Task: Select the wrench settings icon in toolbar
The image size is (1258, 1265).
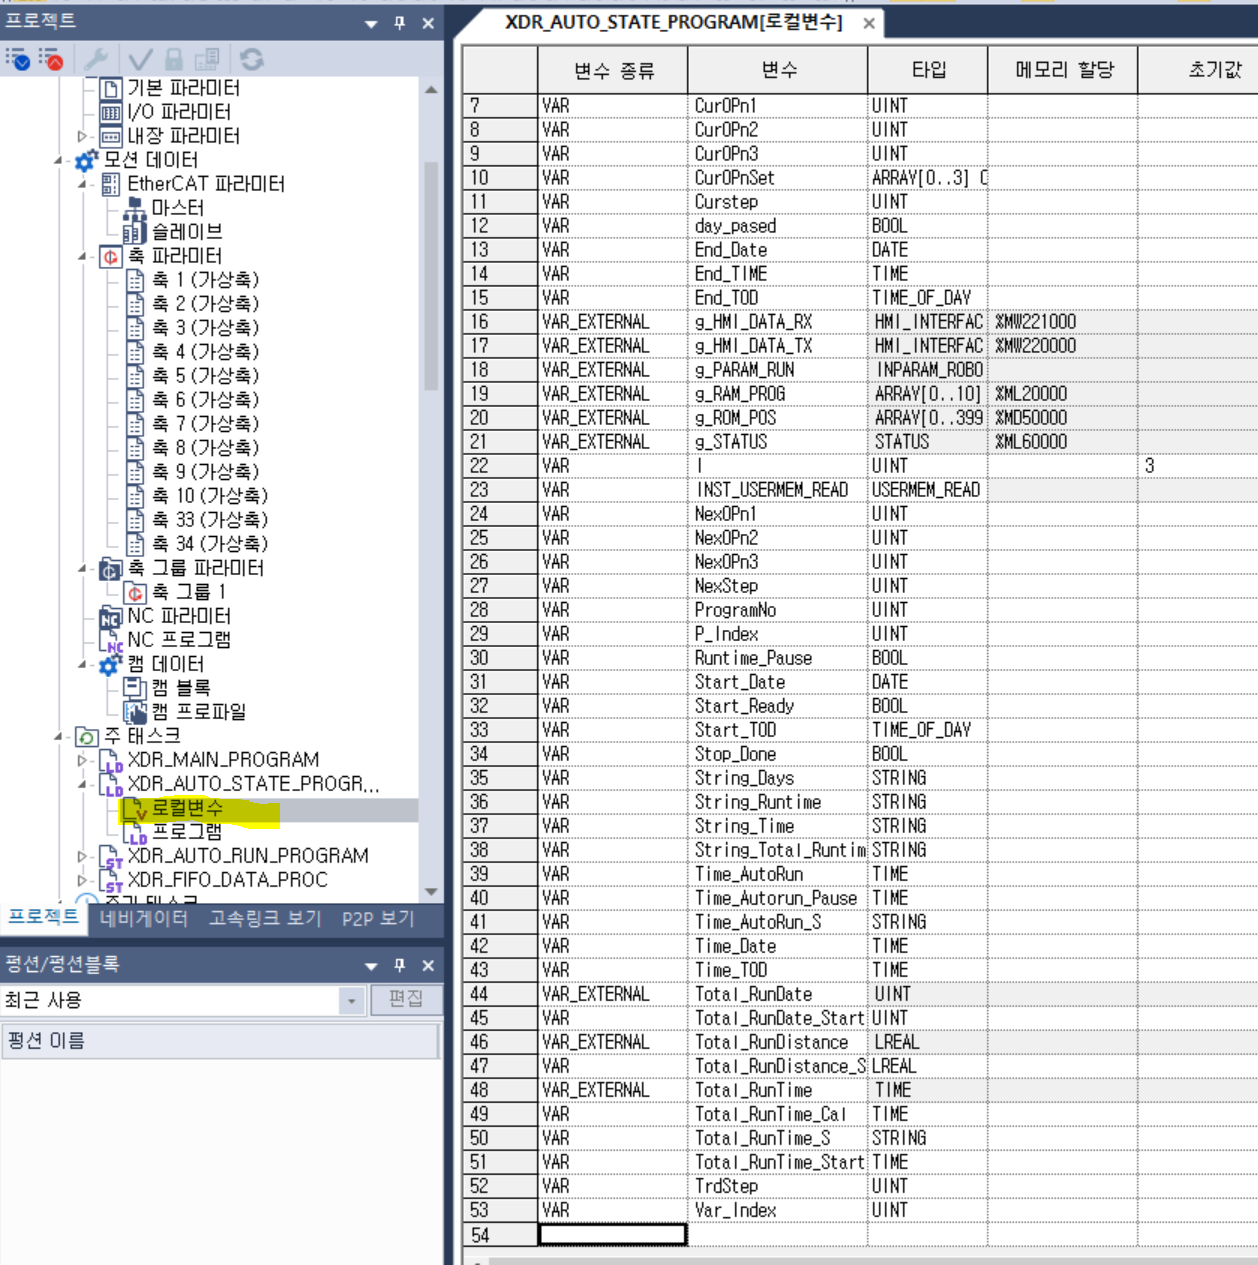Action: pos(98,60)
